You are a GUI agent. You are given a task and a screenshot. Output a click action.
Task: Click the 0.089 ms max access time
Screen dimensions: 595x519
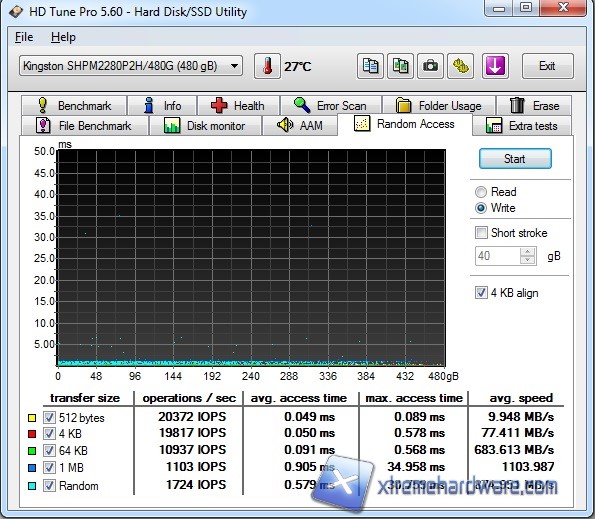(x=419, y=417)
